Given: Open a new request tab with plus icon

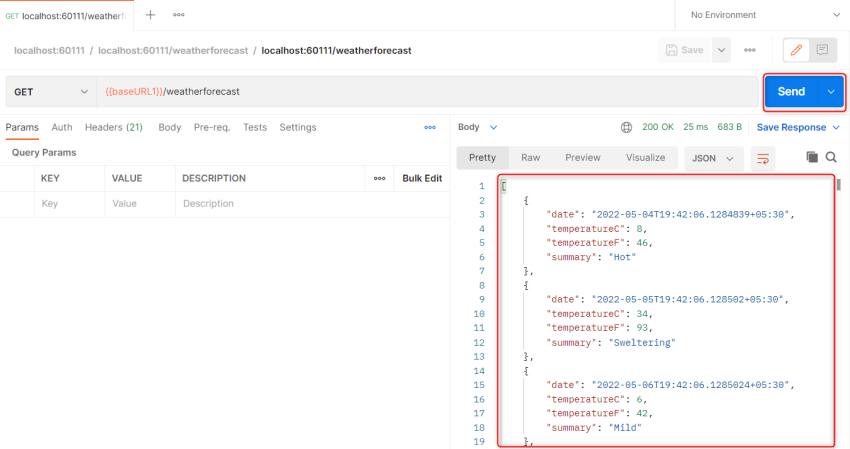Looking at the screenshot, I should click(x=151, y=15).
